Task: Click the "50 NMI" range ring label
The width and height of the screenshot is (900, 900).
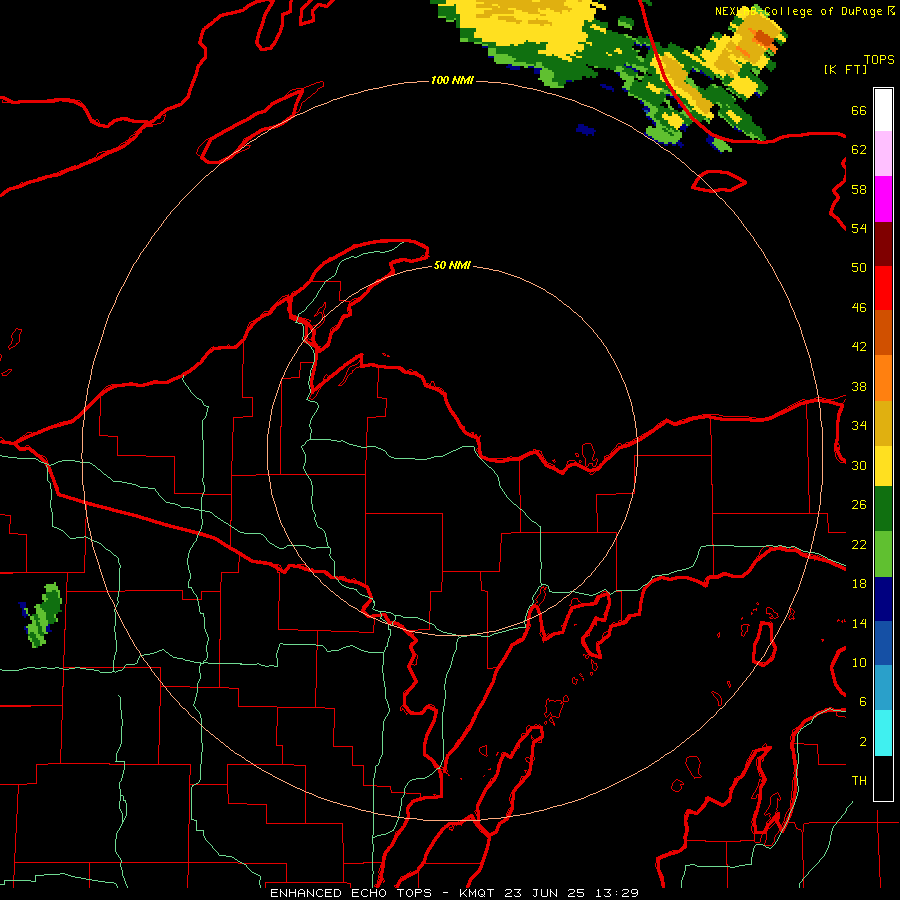Action: coord(452,265)
